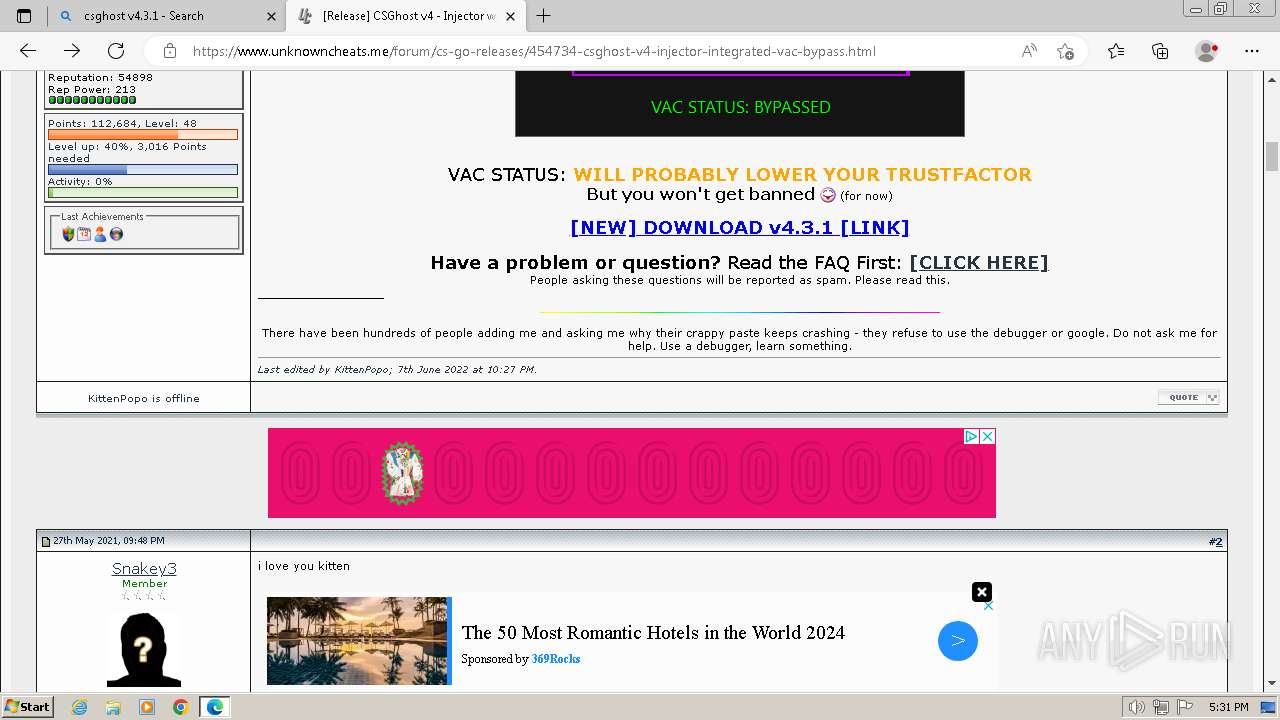
Task: Click the pink banner advertisement
Action: point(632,473)
